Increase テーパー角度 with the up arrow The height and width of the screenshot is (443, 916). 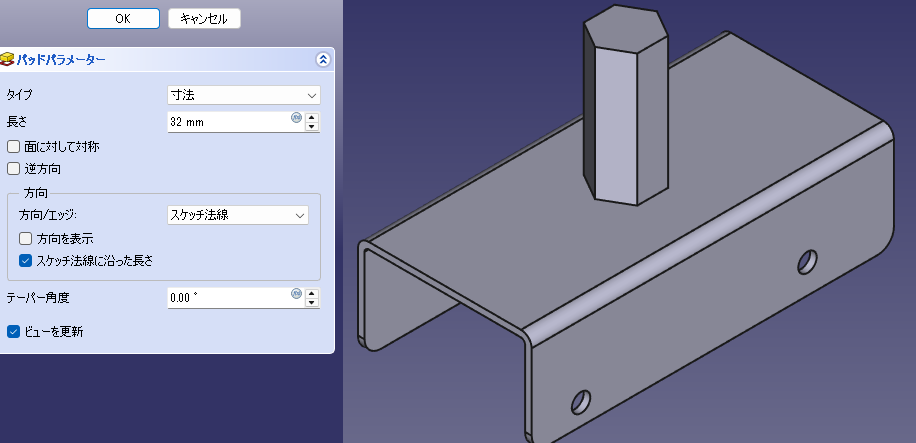click(312, 293)
